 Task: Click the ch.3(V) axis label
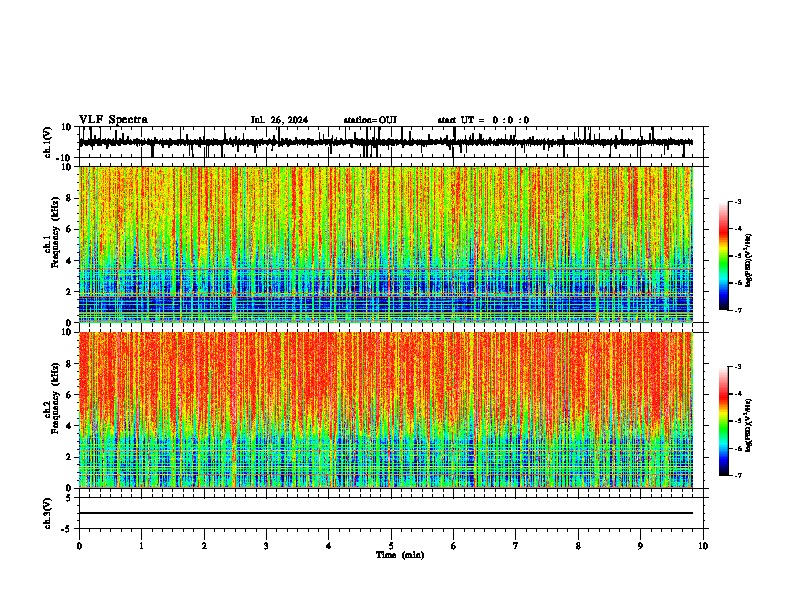(x=47, y=513)
